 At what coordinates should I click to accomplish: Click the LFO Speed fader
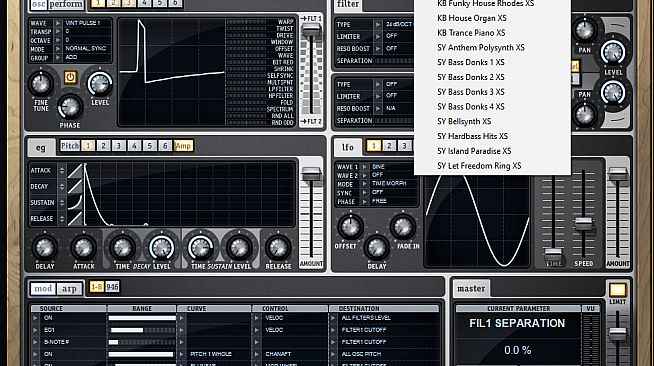click(583, 224)
